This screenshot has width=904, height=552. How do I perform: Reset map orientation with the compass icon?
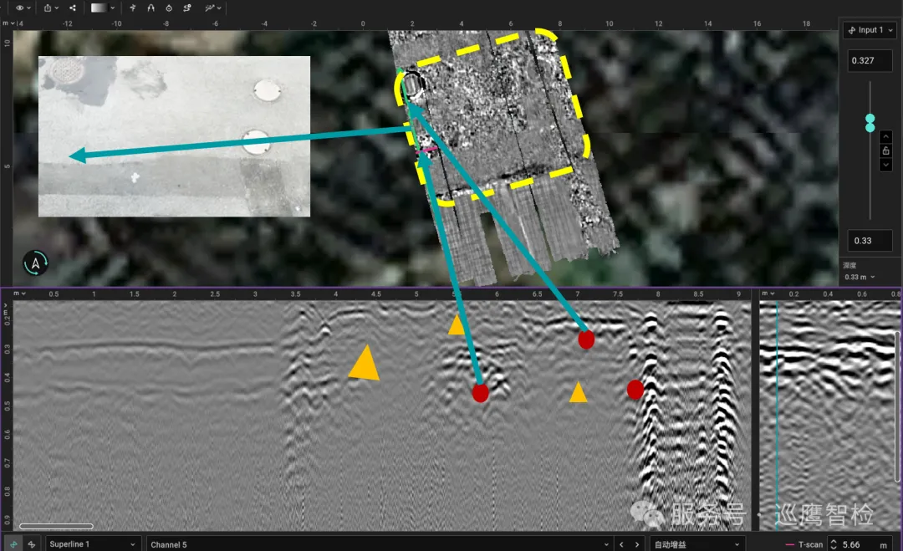click(37, 264)
